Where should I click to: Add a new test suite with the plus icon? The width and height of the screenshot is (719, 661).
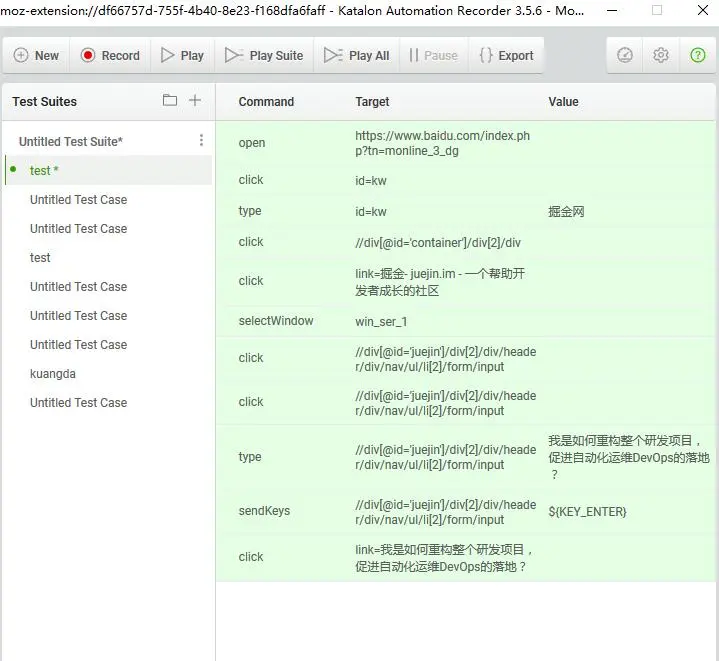195,100
